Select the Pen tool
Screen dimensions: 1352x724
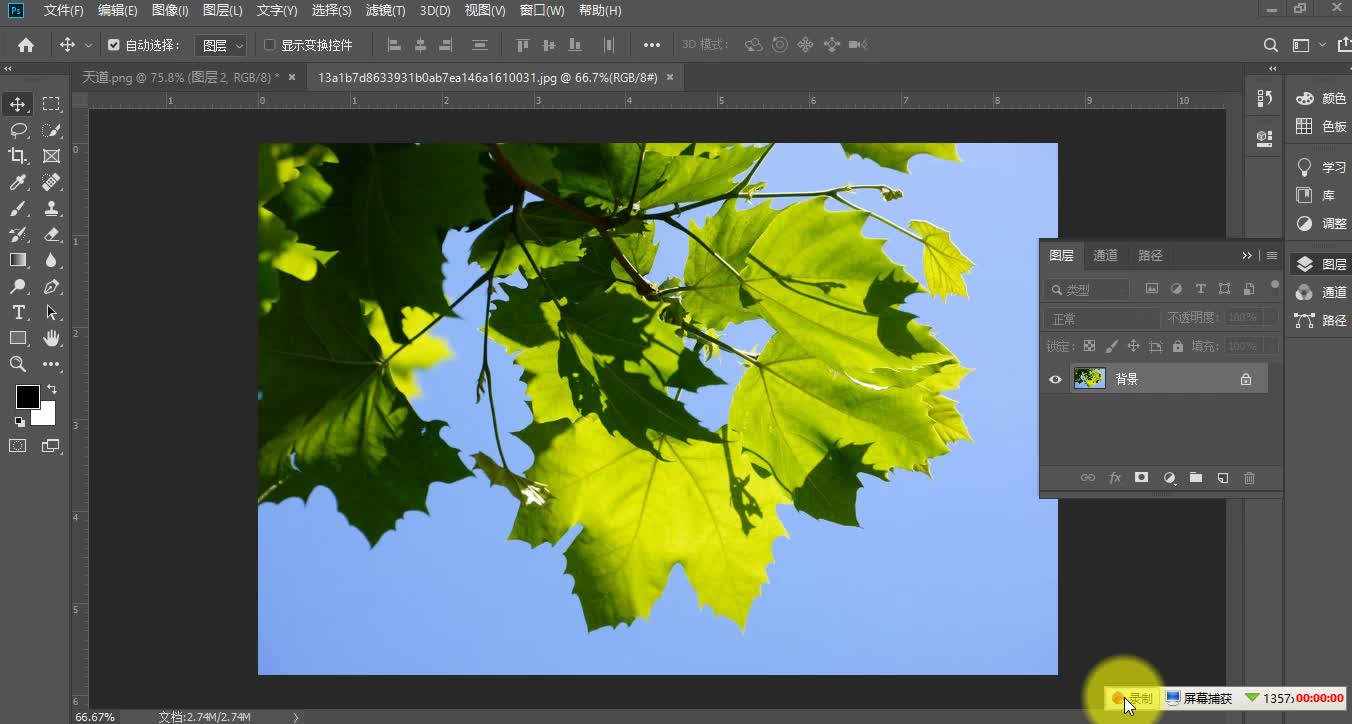(x=51, y=286)
